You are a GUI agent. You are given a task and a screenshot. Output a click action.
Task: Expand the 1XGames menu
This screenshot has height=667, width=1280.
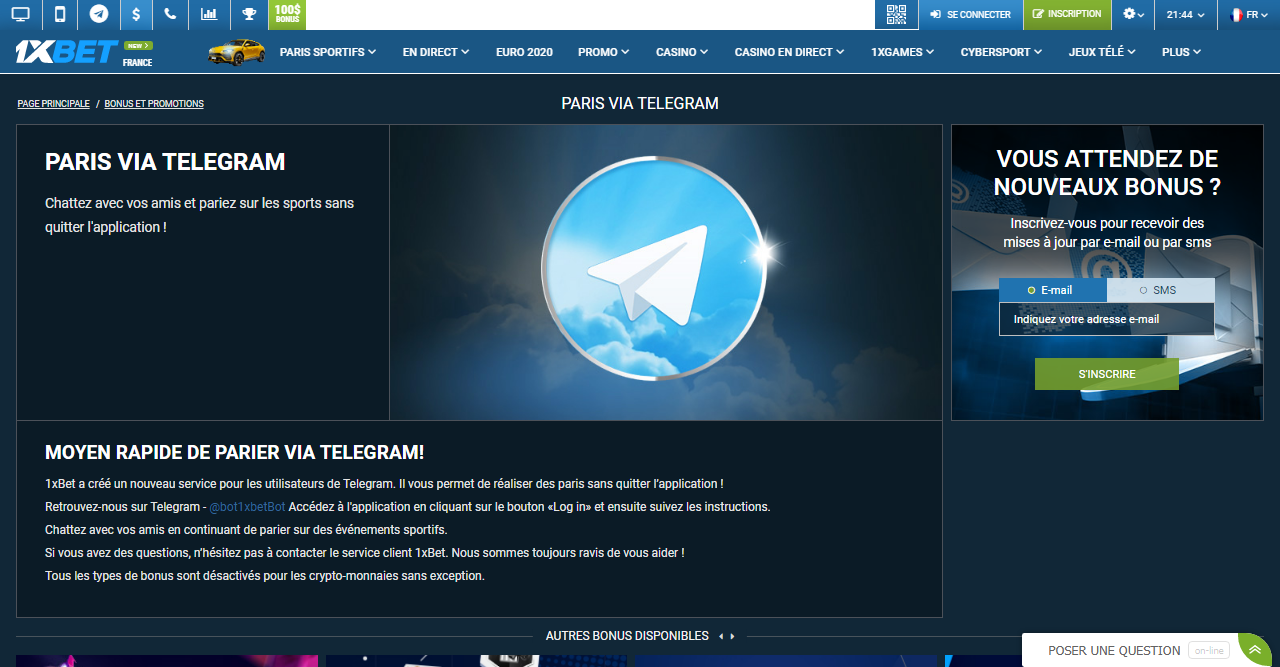pyautogui.click(x=903, y=52)
